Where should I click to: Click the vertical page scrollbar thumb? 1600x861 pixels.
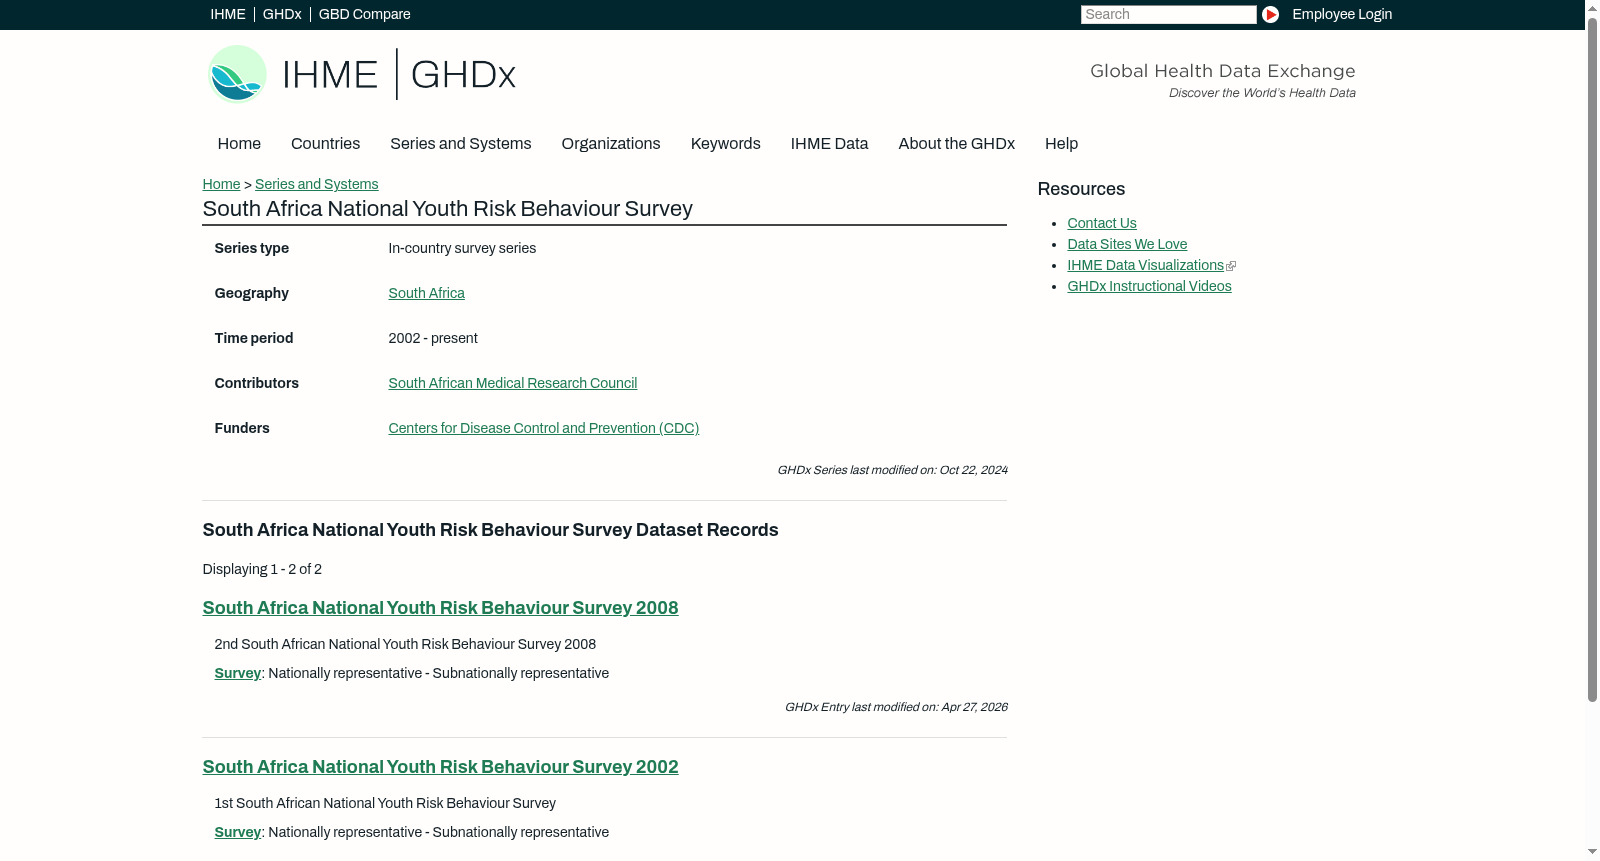point(1592,358)
